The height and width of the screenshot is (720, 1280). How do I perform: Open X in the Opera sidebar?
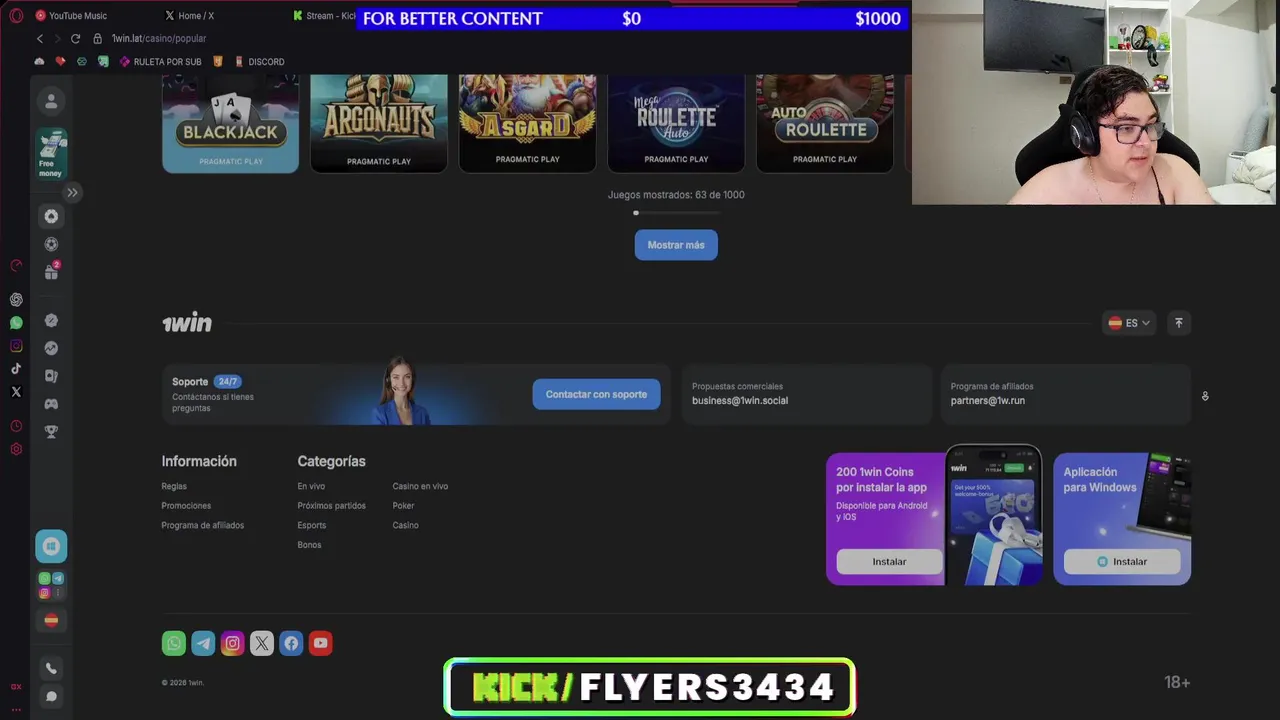tap(16, 392)
